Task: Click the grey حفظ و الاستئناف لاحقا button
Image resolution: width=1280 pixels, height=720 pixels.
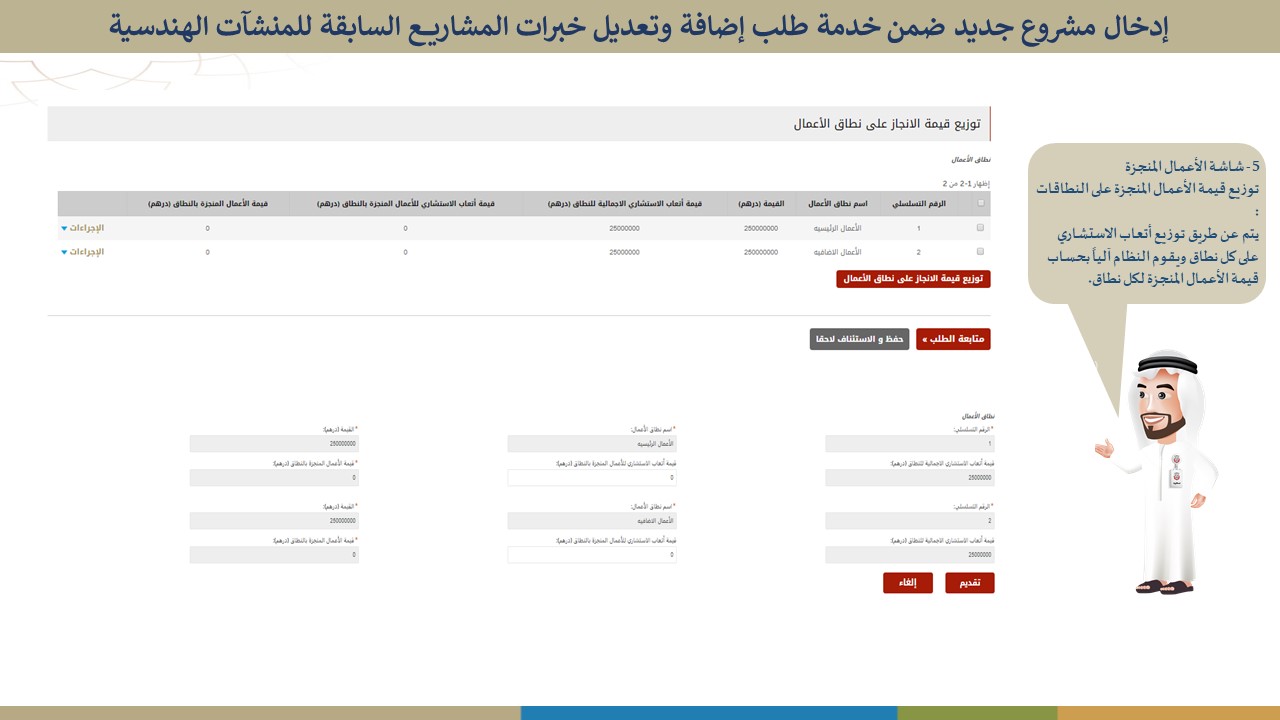Action: tap(859, 340)
